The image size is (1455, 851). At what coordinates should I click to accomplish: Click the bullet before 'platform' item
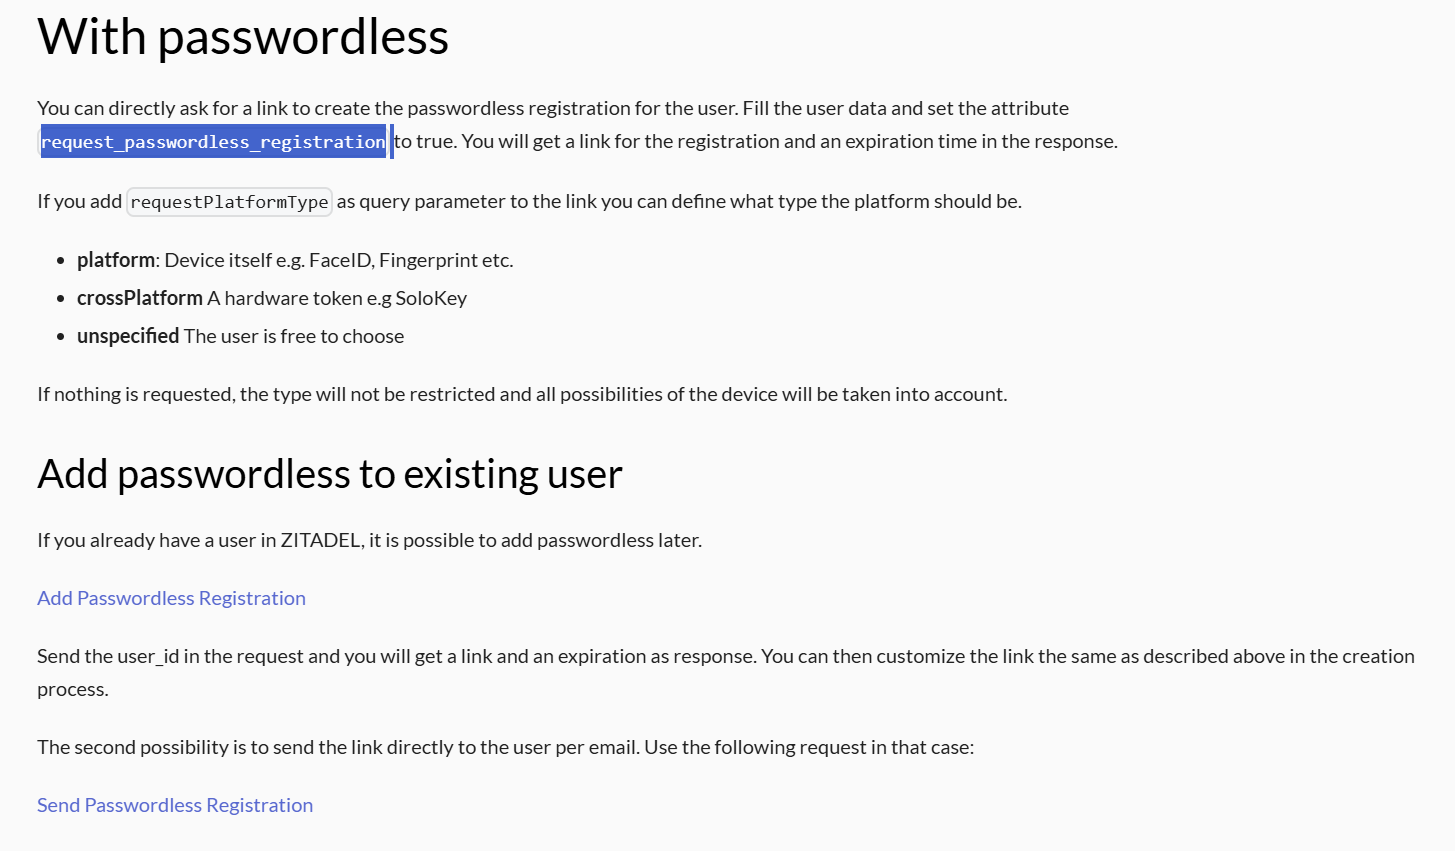[x=62, y=261]
